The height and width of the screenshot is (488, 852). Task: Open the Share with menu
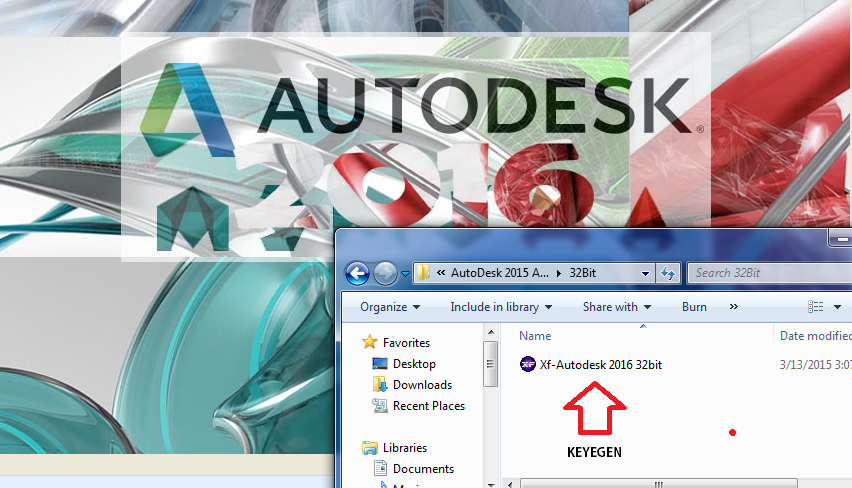click(617, 307)
